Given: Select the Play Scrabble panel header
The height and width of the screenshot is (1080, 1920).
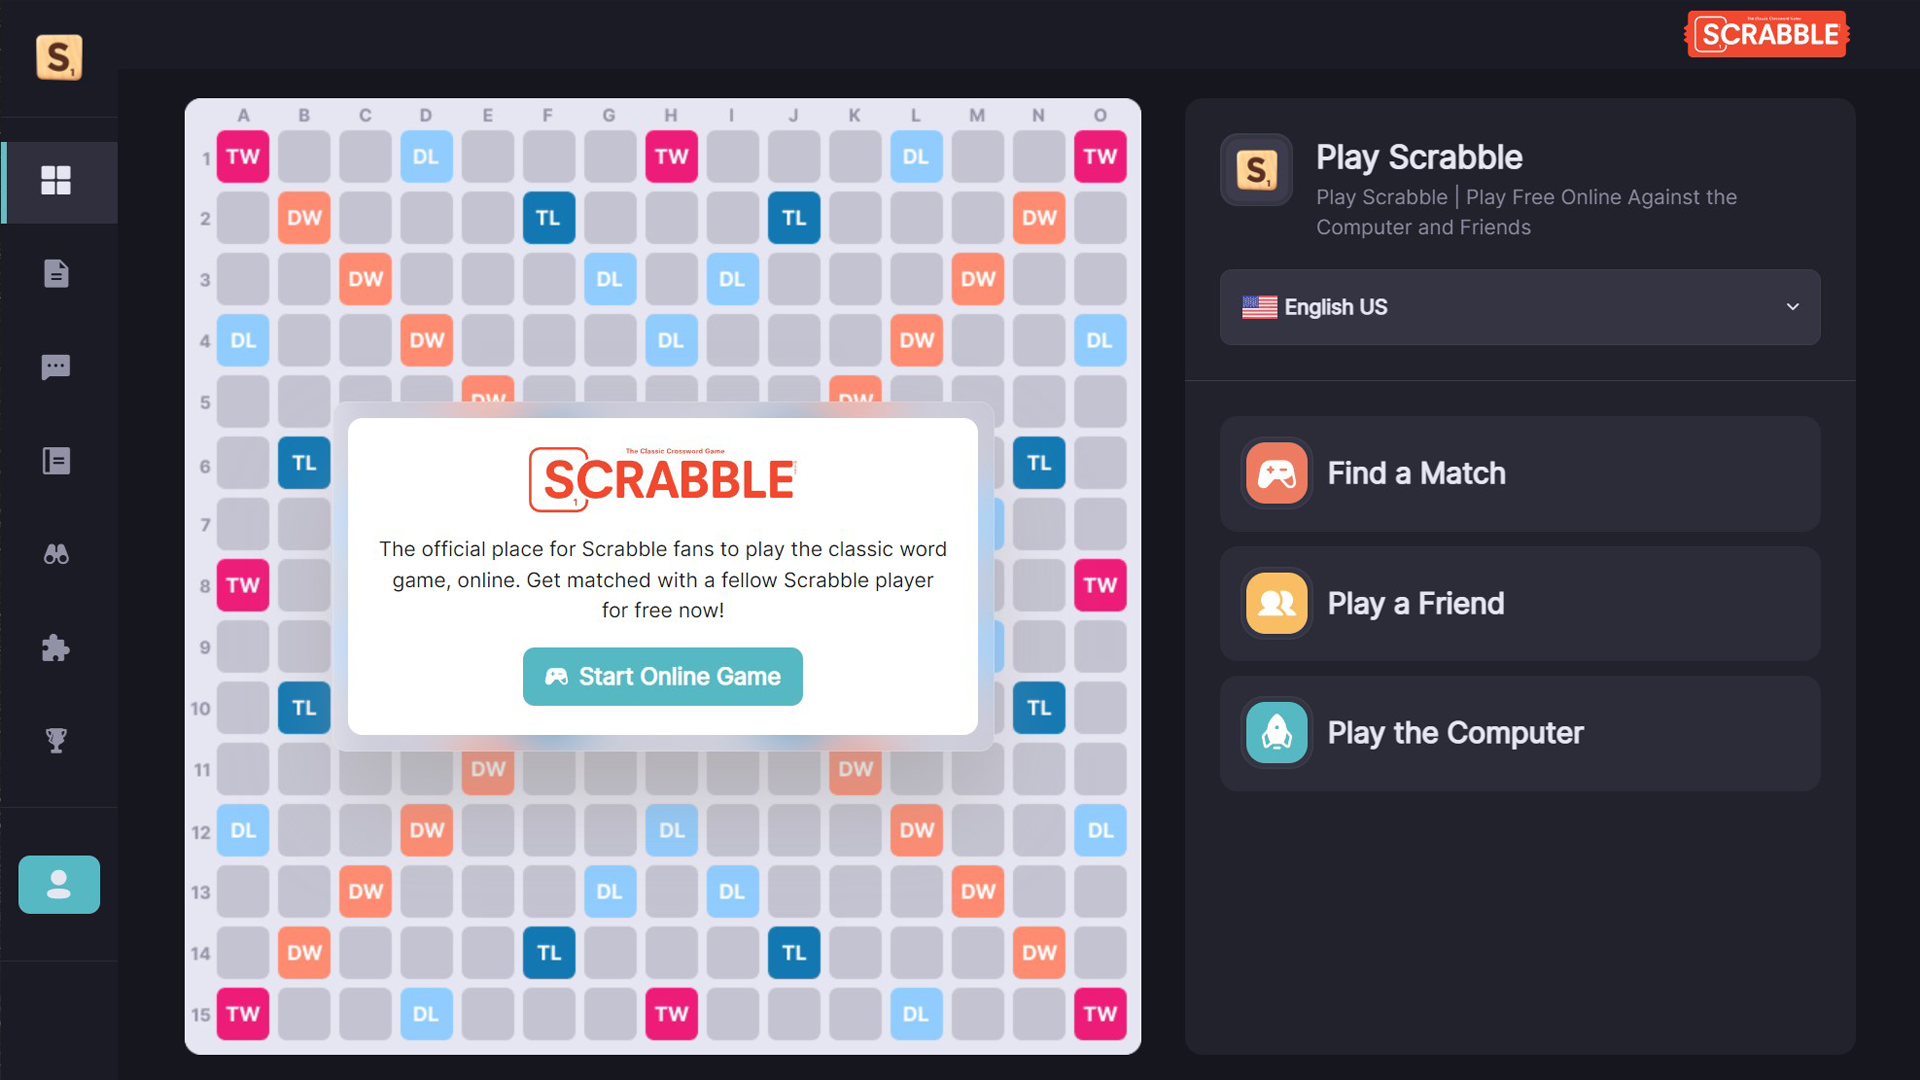Looking at the screenshot, I should [x=1419, y=156].
